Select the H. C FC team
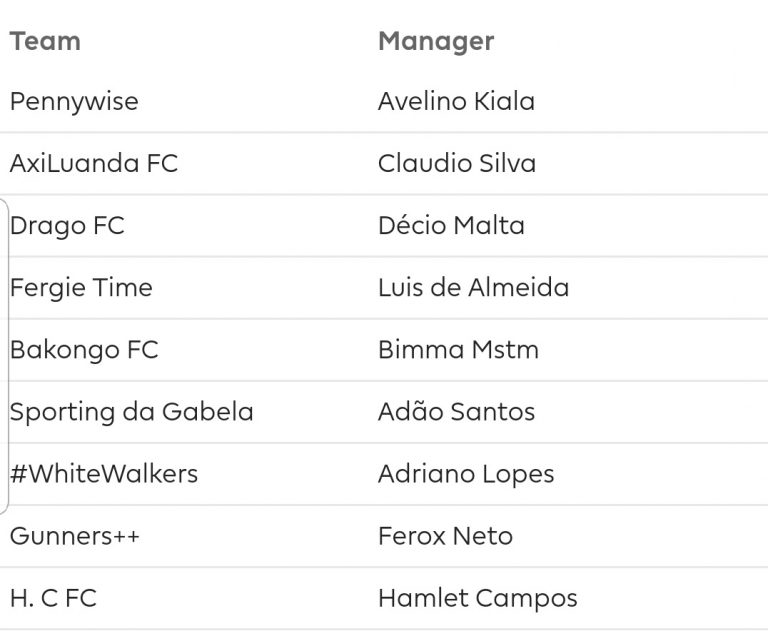The image size is (768, 631). coord(53,598)
